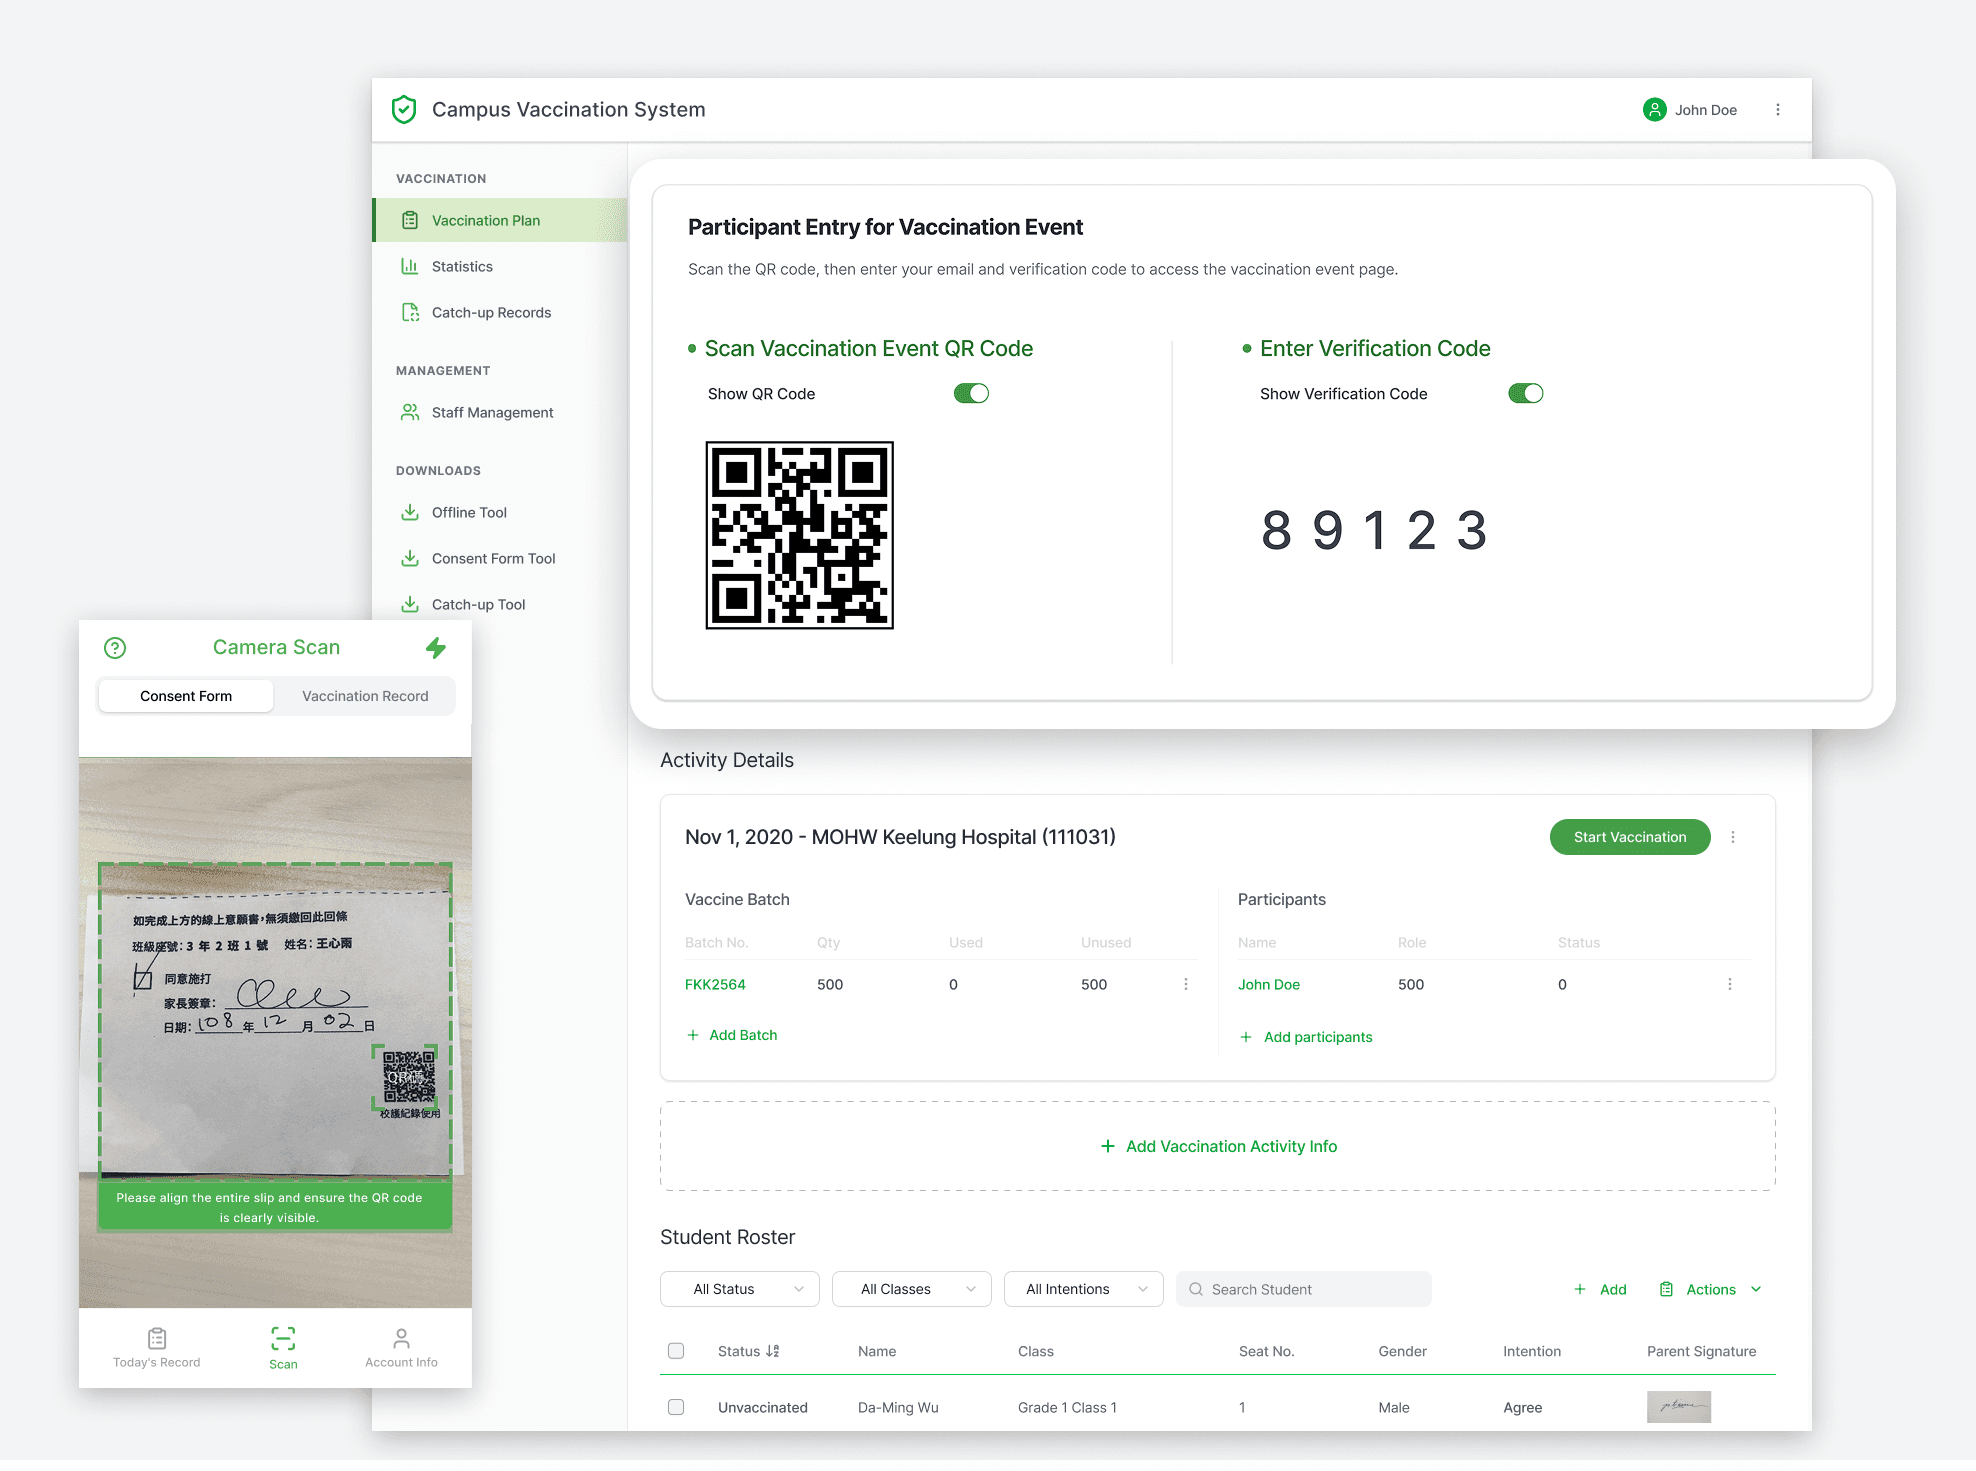Open Account Info person icon
This screenshot has width=1976, height=1471.
(x=401, y=1338)
